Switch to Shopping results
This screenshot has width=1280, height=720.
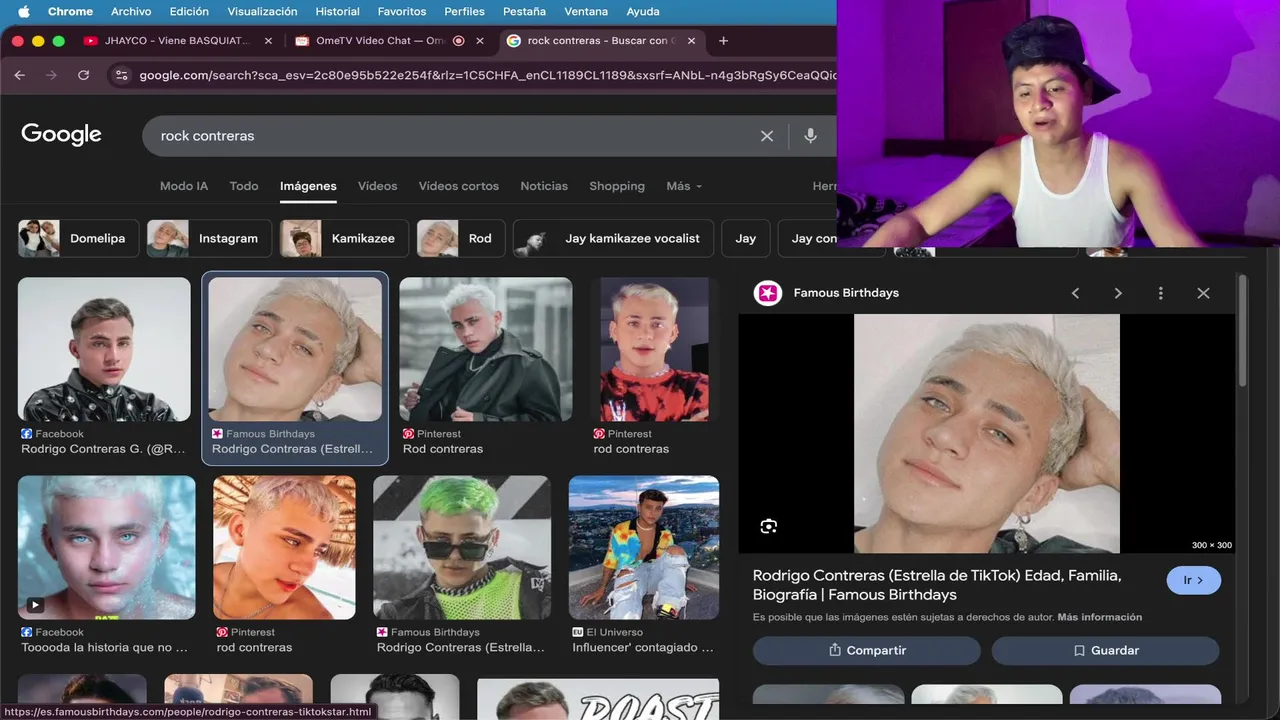coord(617,186)
